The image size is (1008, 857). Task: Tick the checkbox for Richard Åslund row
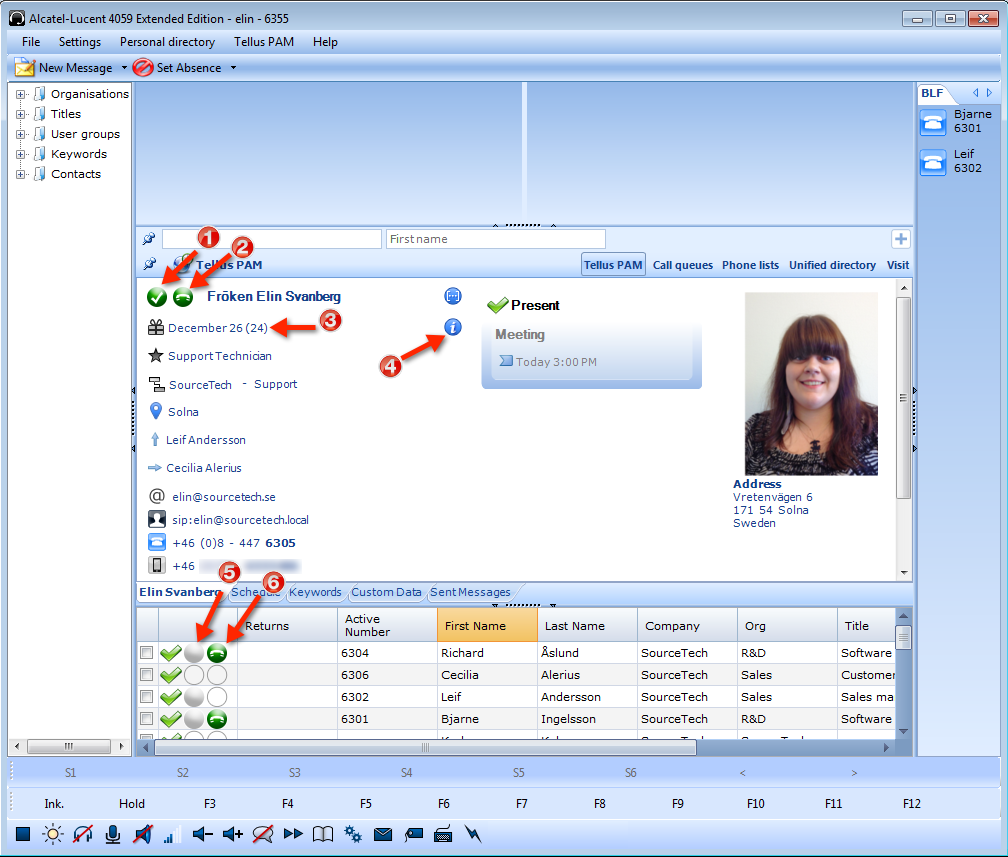click(147, 653)
